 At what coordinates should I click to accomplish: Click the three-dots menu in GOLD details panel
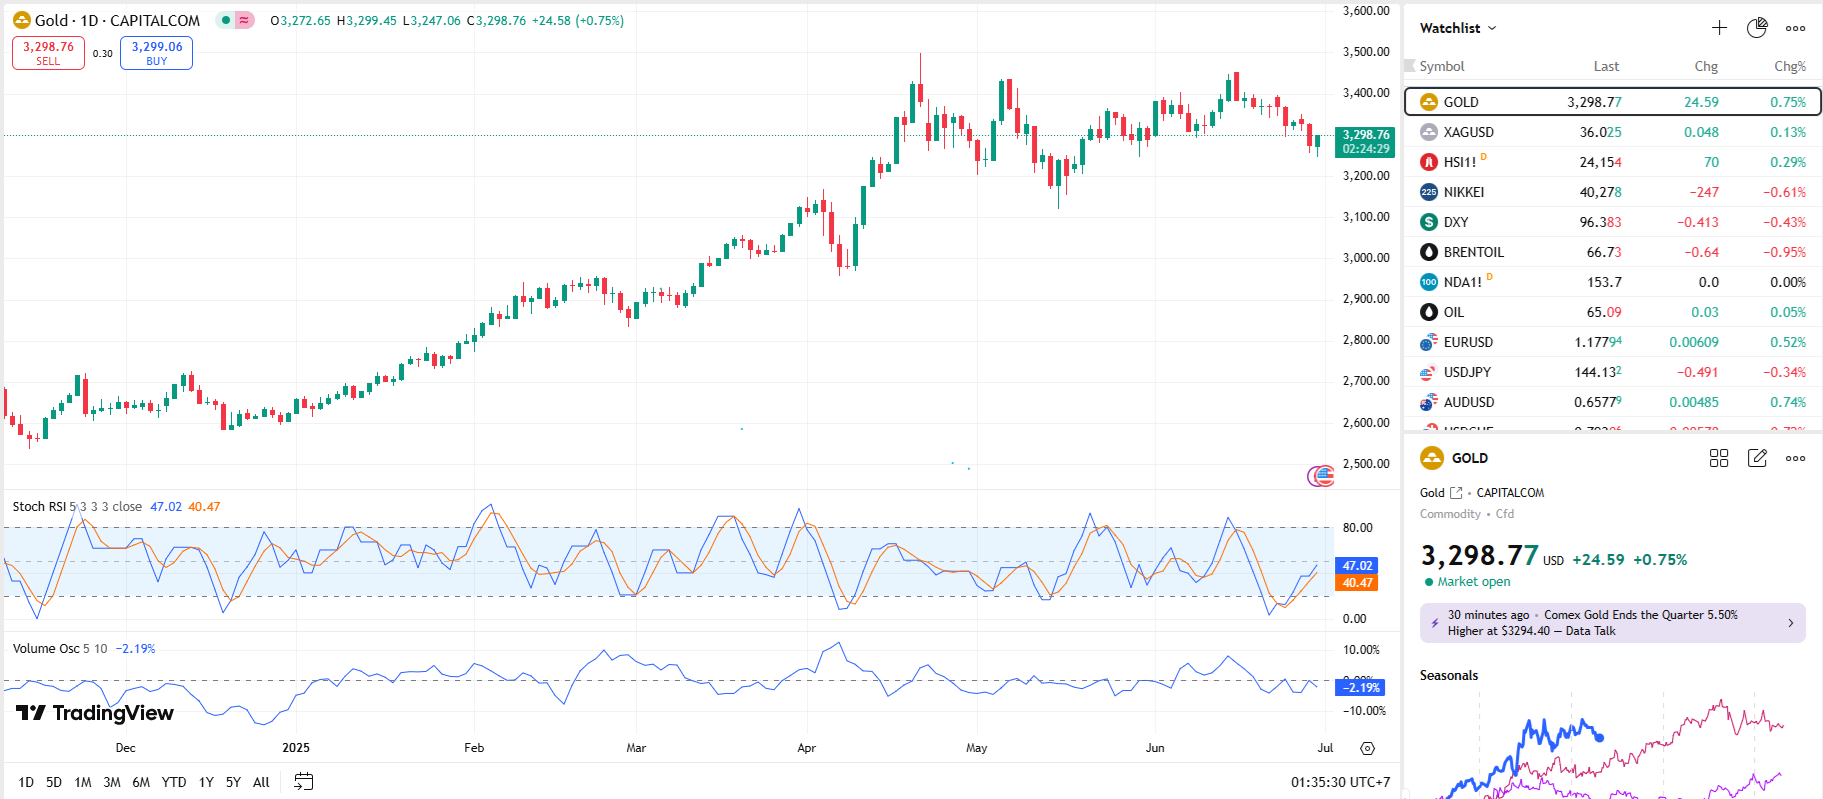tap(1795, 458)
